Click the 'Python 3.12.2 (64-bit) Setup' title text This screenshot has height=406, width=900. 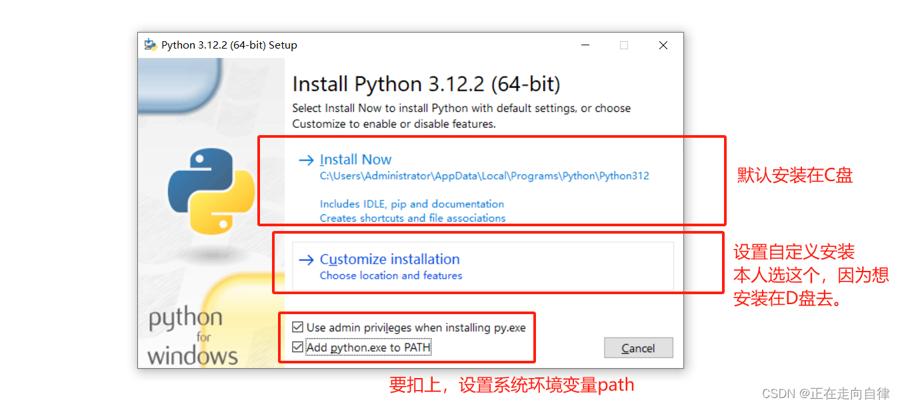229,45
